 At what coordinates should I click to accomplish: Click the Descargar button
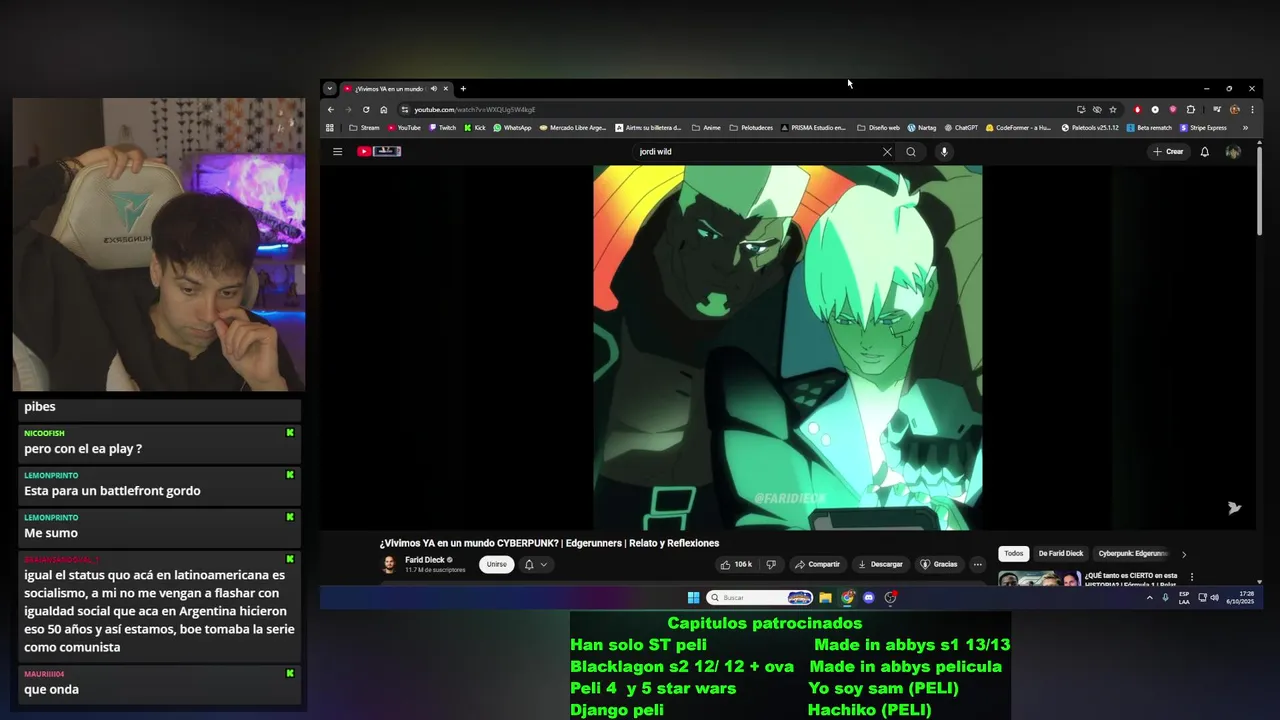[881, 565]
